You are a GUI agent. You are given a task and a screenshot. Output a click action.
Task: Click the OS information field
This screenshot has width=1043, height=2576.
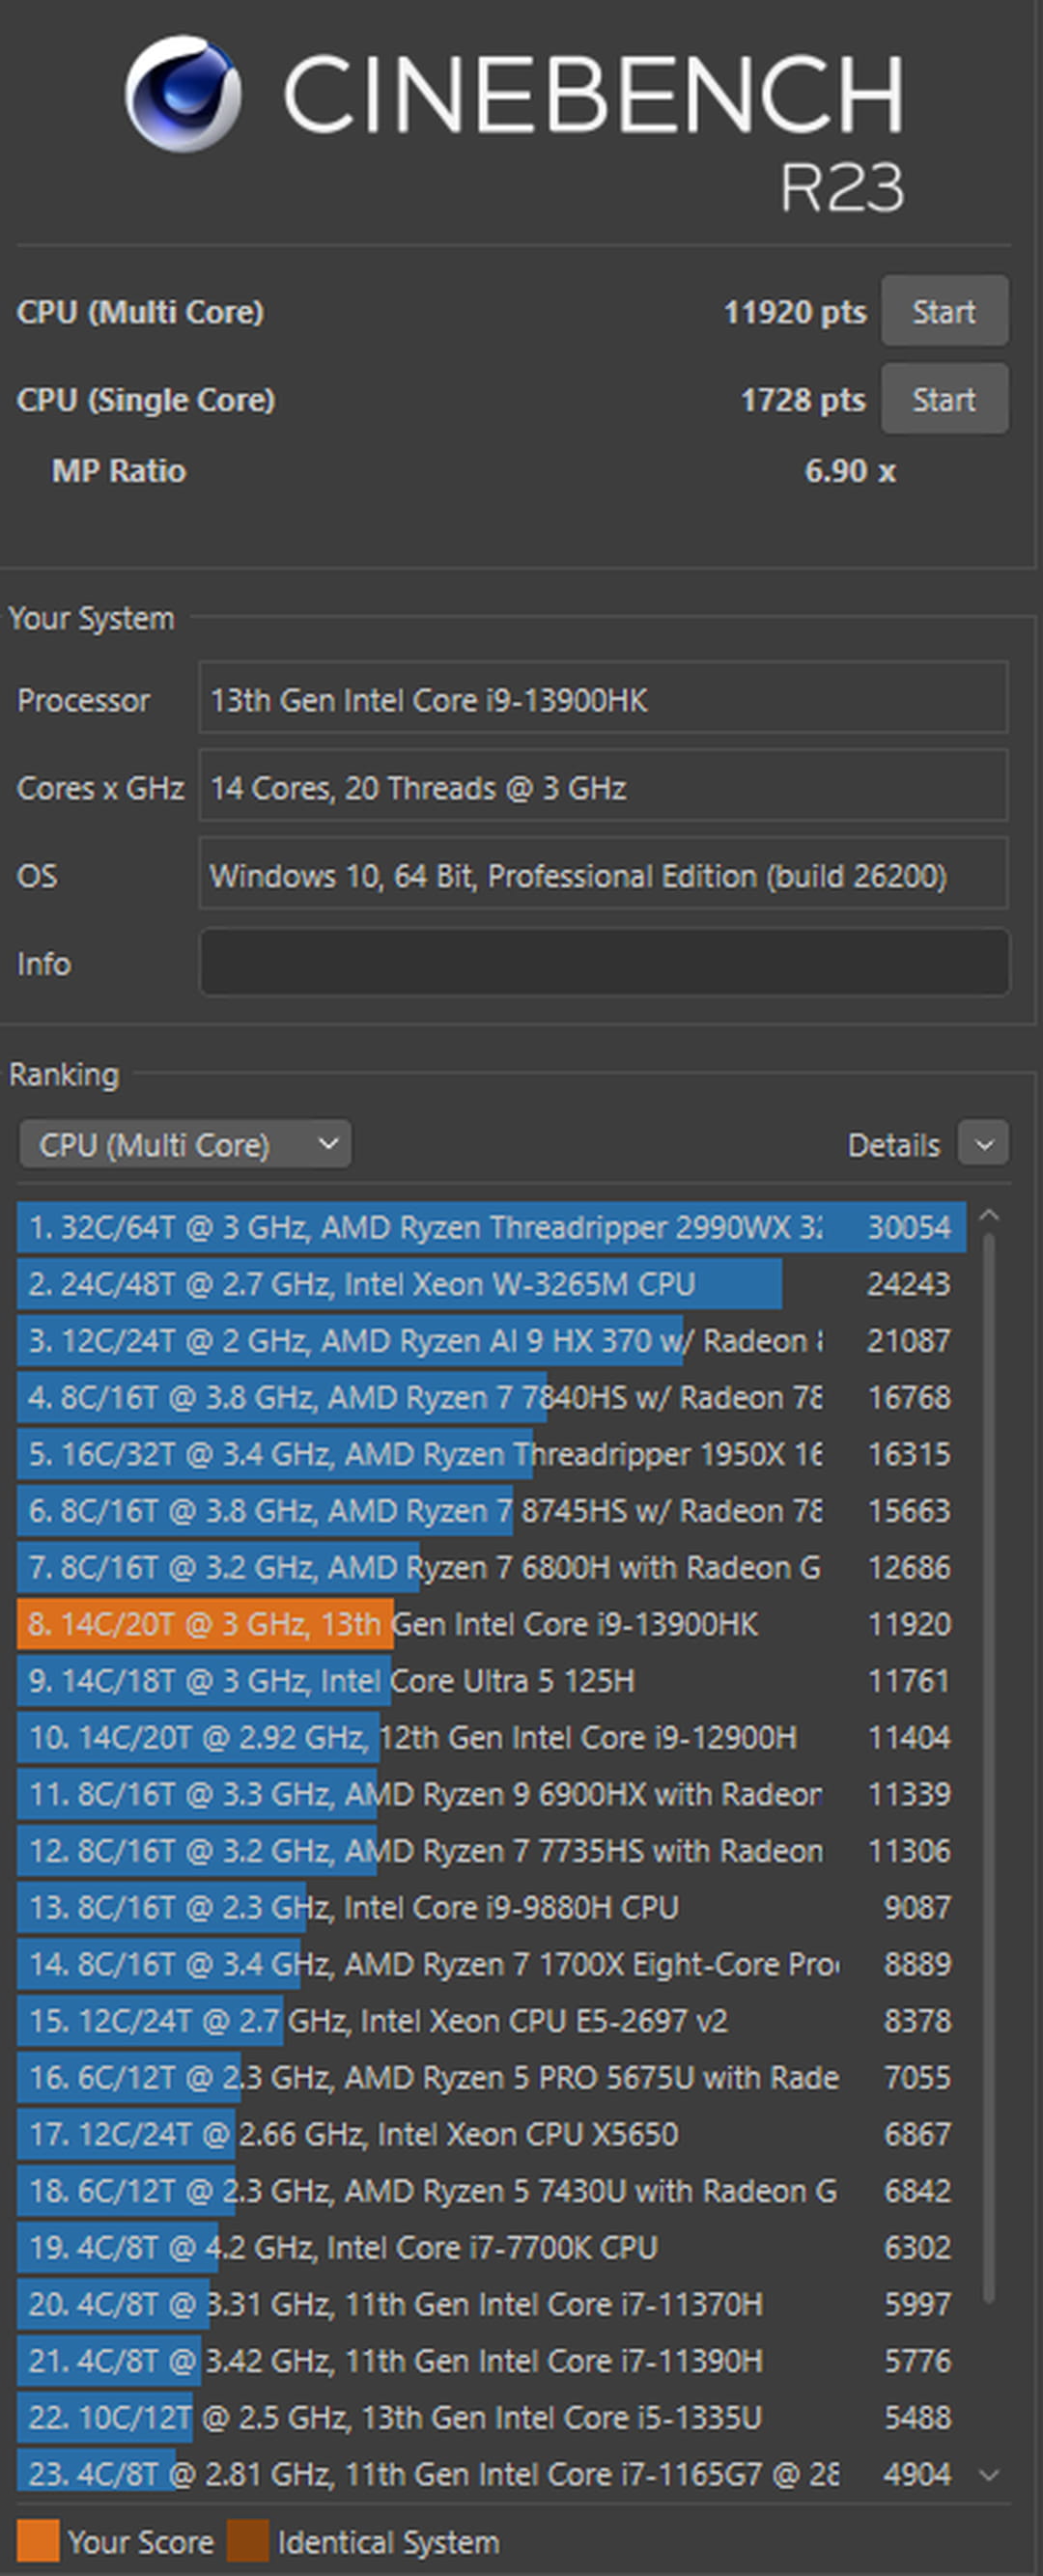pos(603,876)
